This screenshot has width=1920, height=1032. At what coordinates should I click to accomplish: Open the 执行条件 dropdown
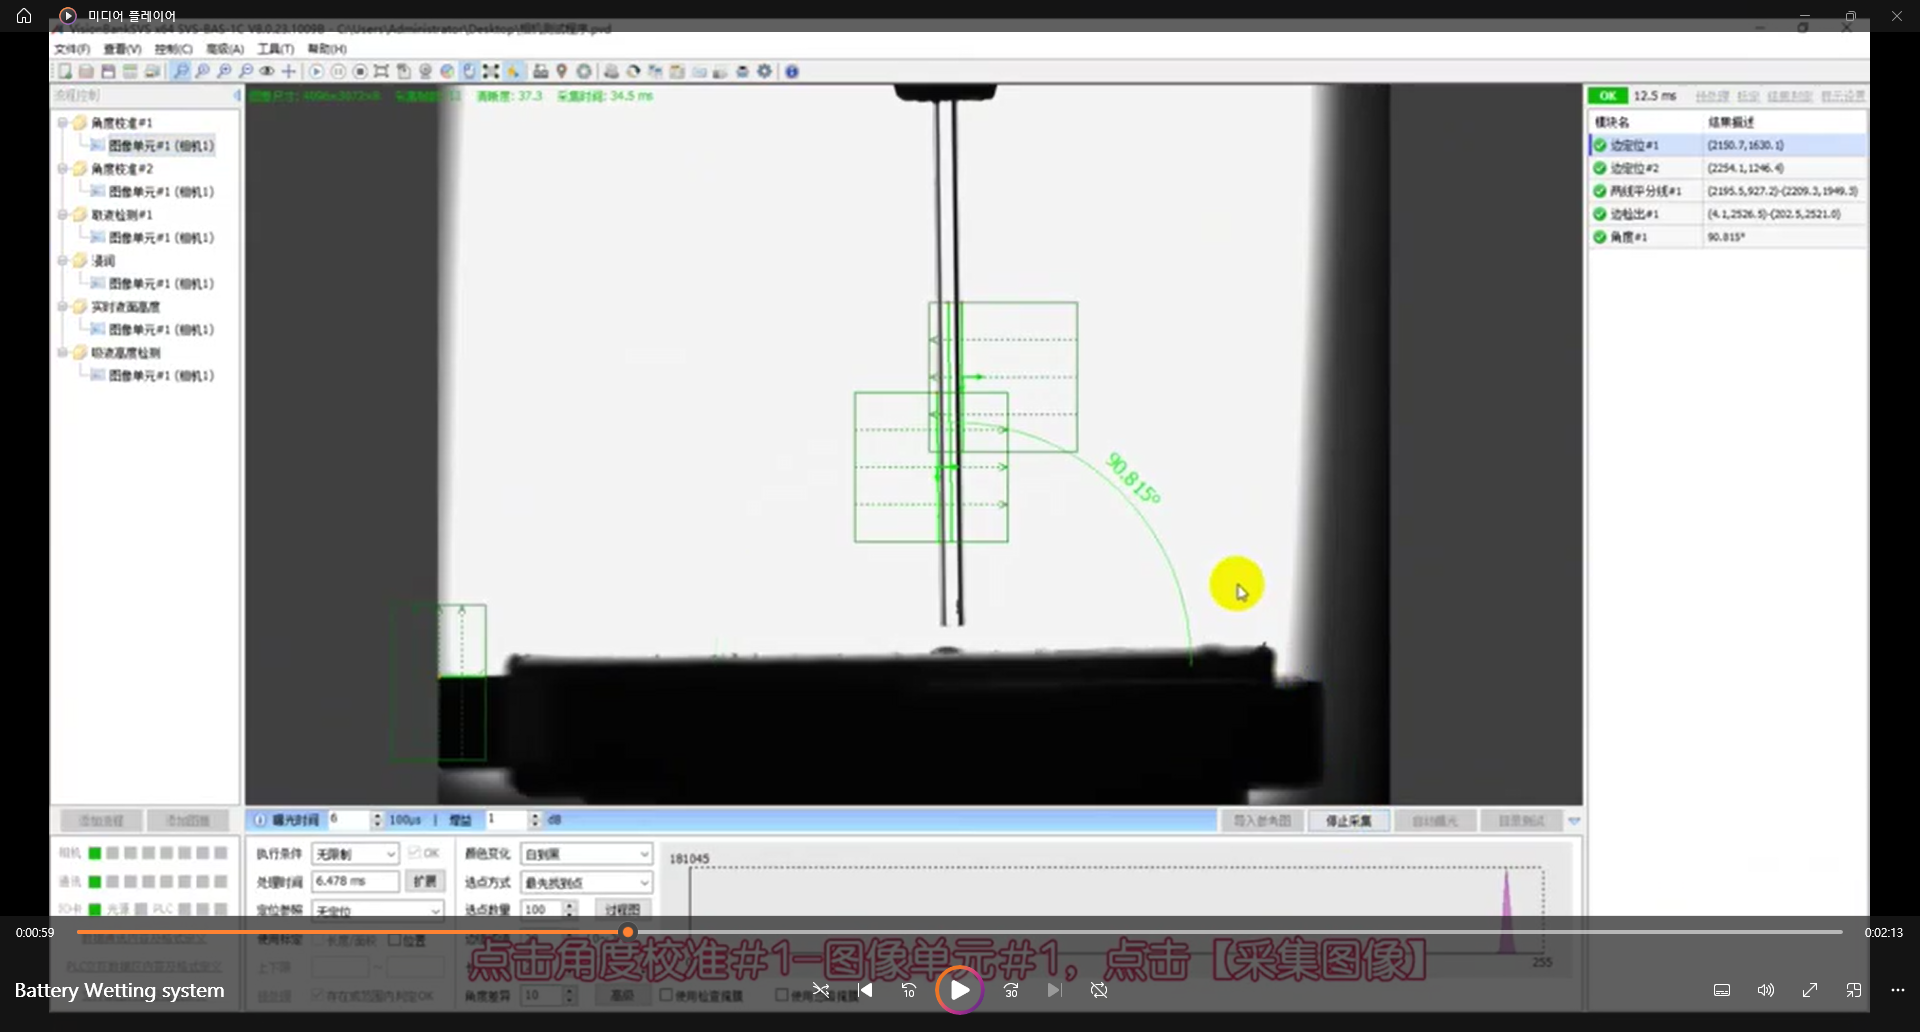(356, 854)
